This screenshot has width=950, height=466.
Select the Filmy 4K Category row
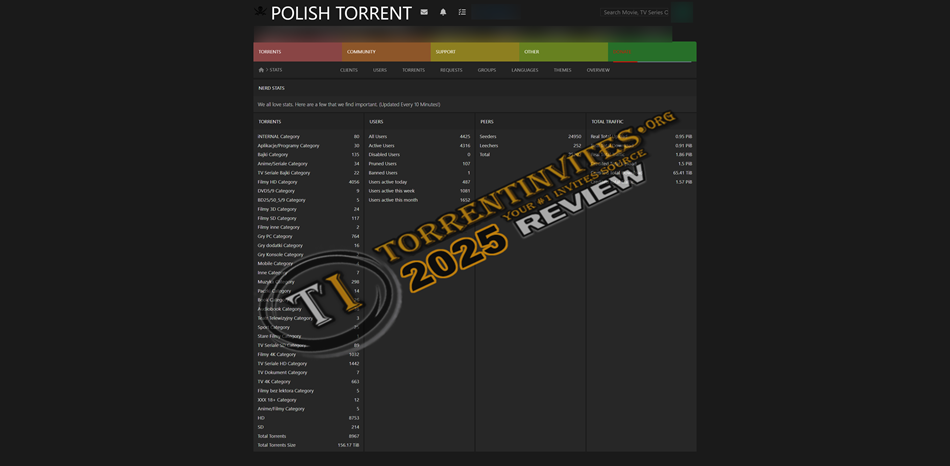(x=308, y=354)
